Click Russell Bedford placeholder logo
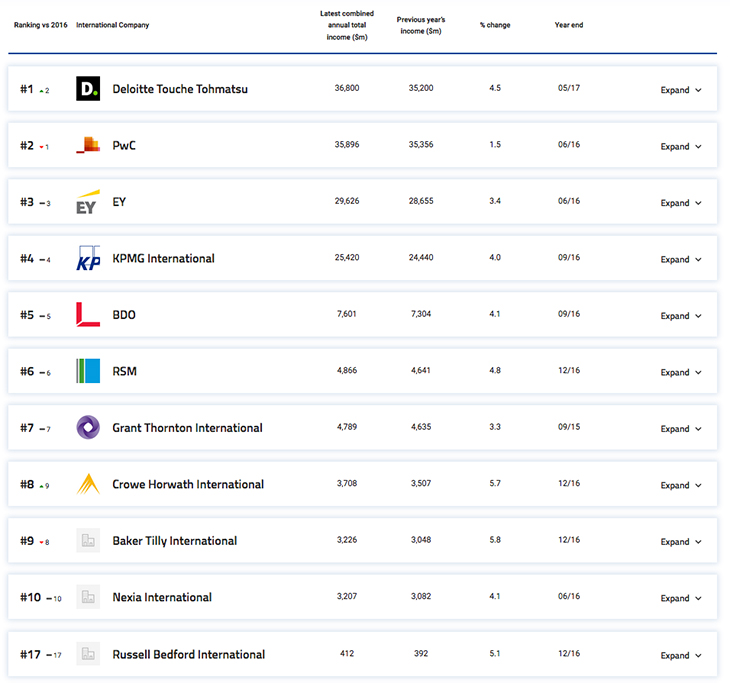Image resolution: width=730 pixels, height=683 pixels. (x=88, y=654)
